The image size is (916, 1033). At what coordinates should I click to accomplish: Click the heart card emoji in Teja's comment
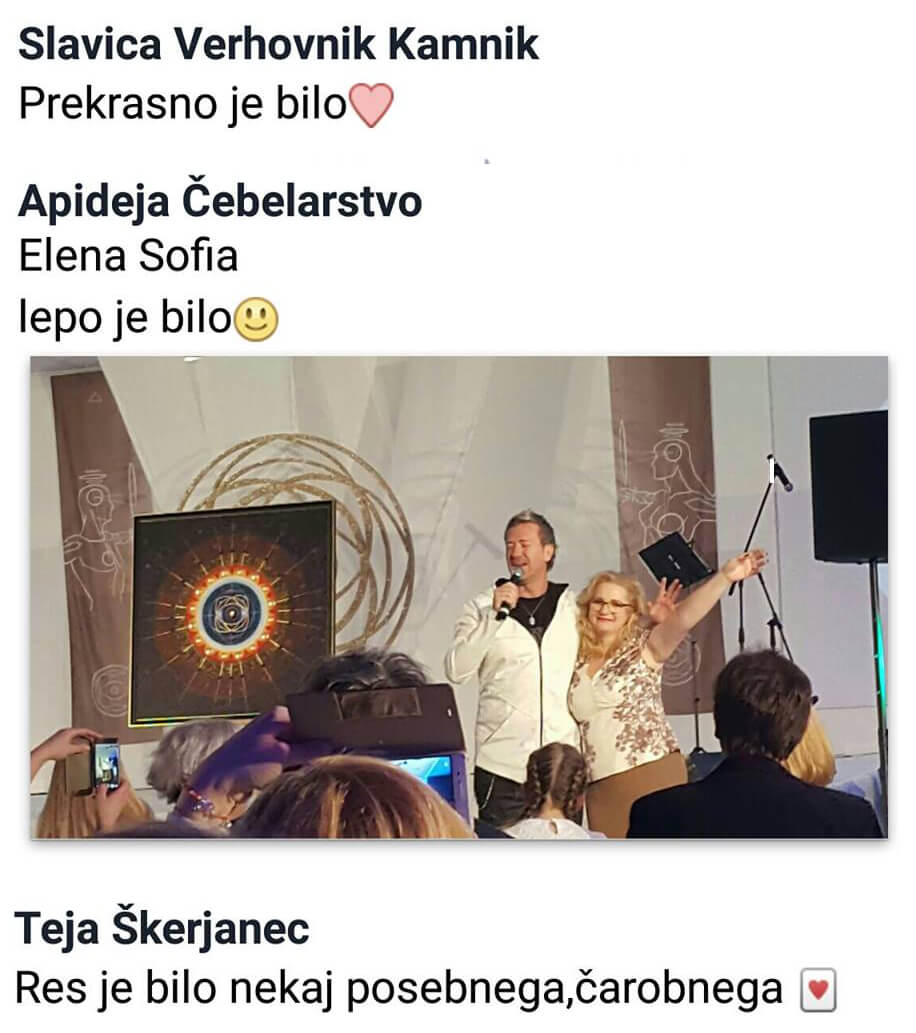[x=818, y=990]
